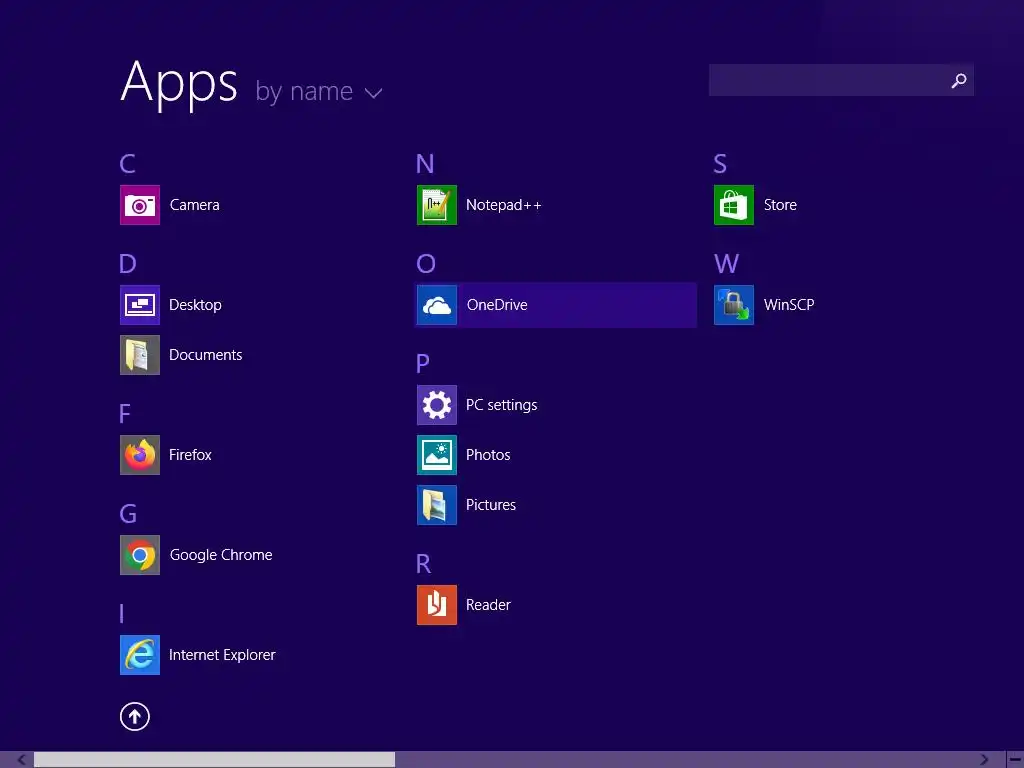Select the letter N group header
1024x768 pixels.
[x=425, y=163]
